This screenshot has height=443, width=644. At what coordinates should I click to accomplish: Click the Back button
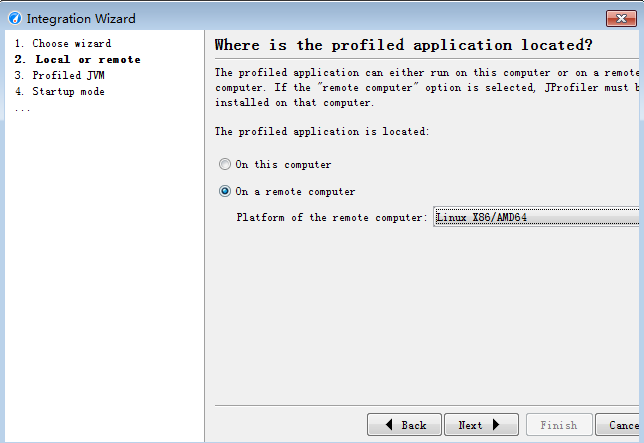(404, 425)
